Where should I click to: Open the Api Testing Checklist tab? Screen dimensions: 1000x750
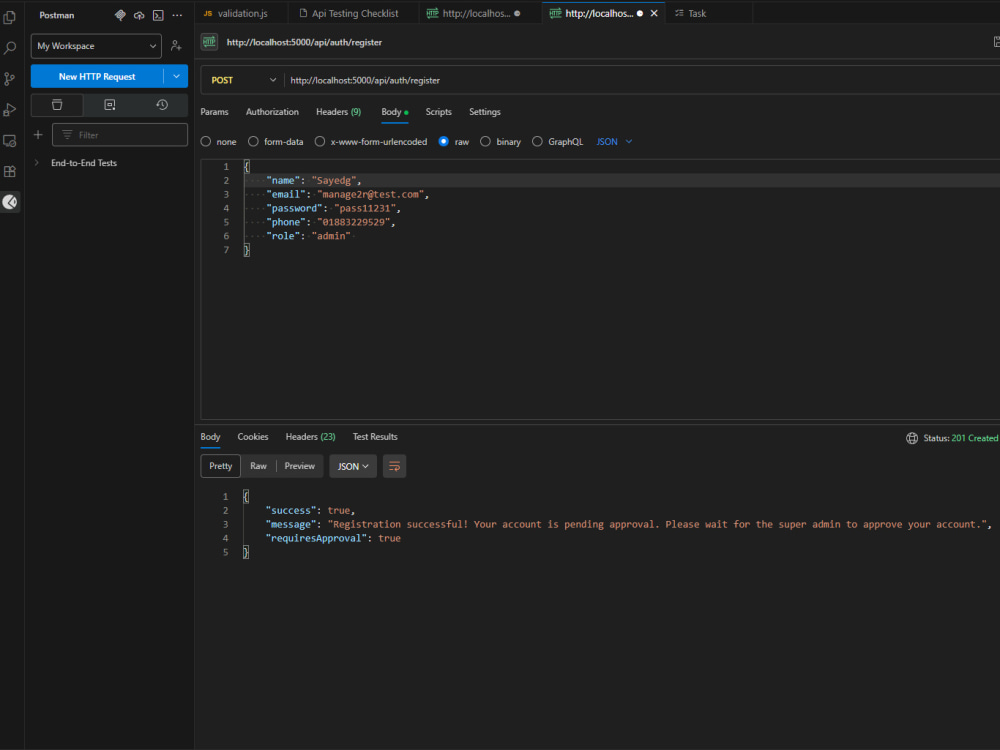[353, 13]
